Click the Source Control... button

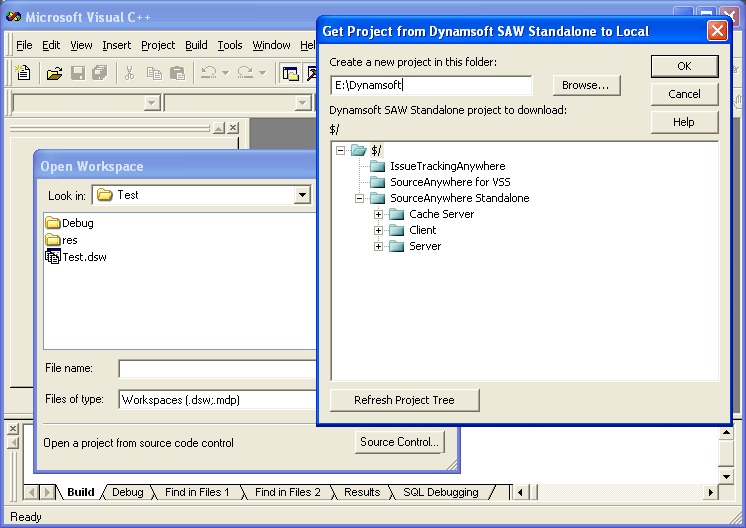399,442
